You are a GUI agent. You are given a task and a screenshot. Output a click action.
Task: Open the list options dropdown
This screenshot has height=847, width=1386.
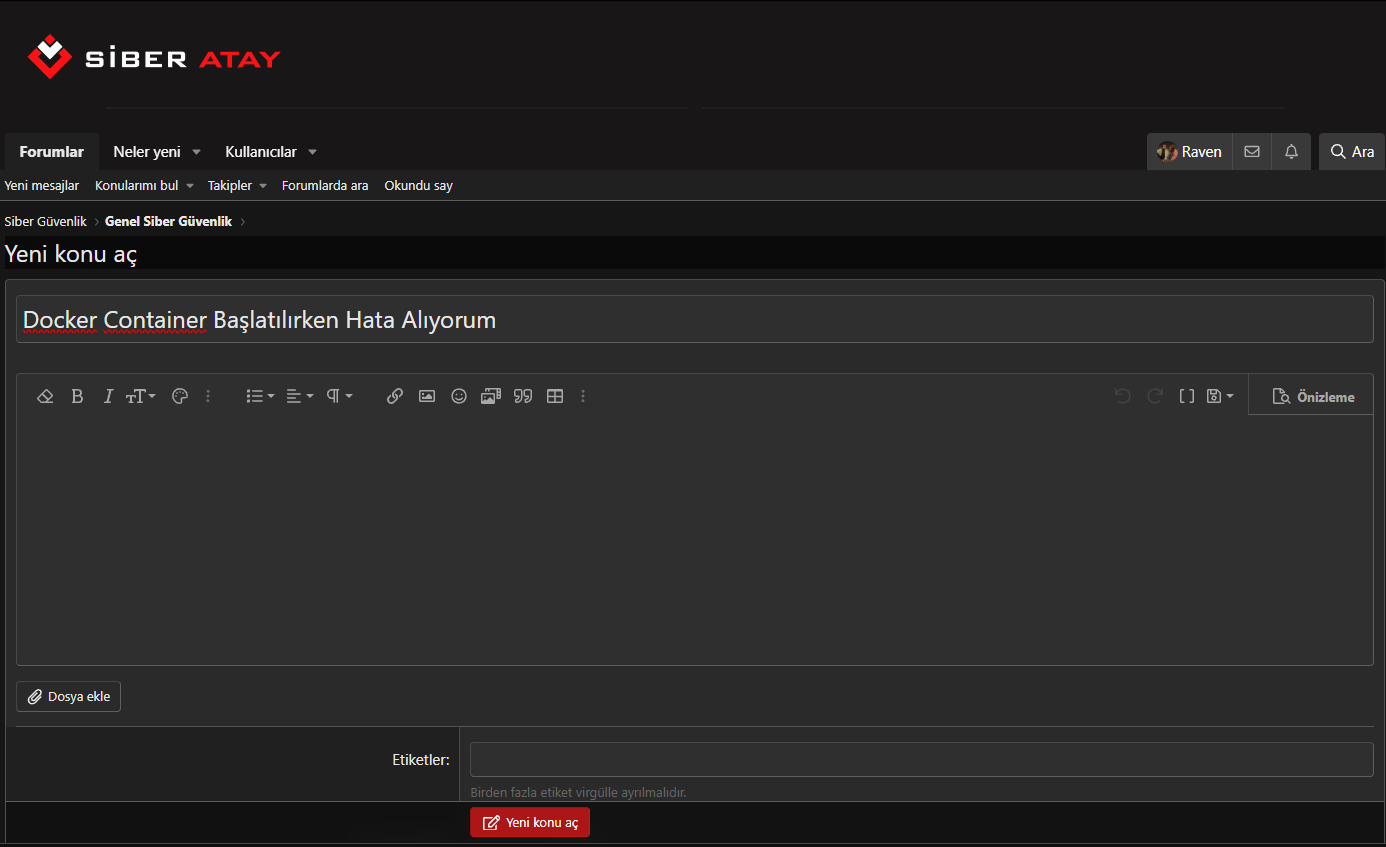click(260, 396)
